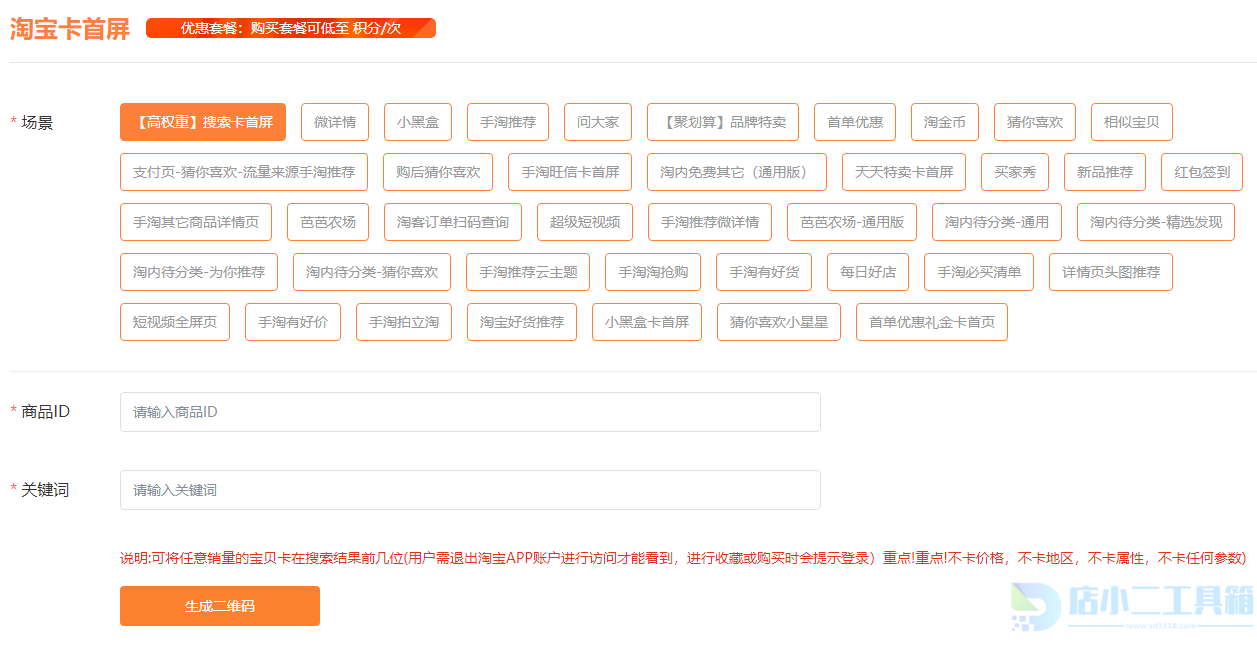Screen dimensions: 1257x646
Task: Choose the 相似宝贝 scene
Action: (1132, 122)
